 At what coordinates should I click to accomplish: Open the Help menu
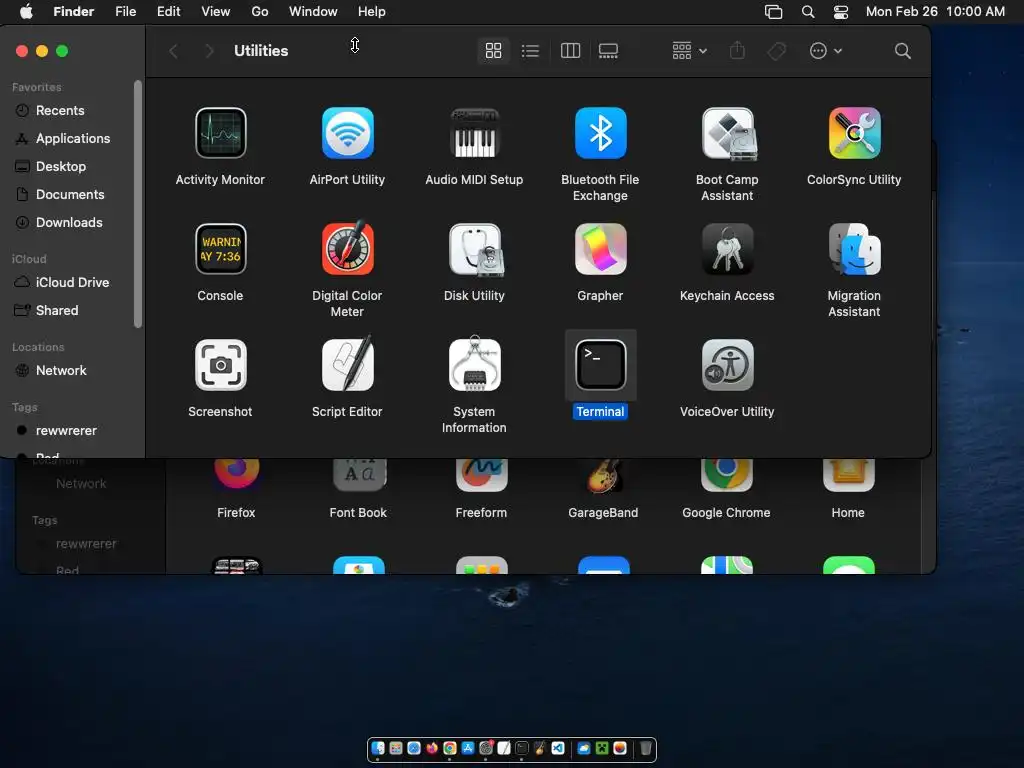click(372, 11)
